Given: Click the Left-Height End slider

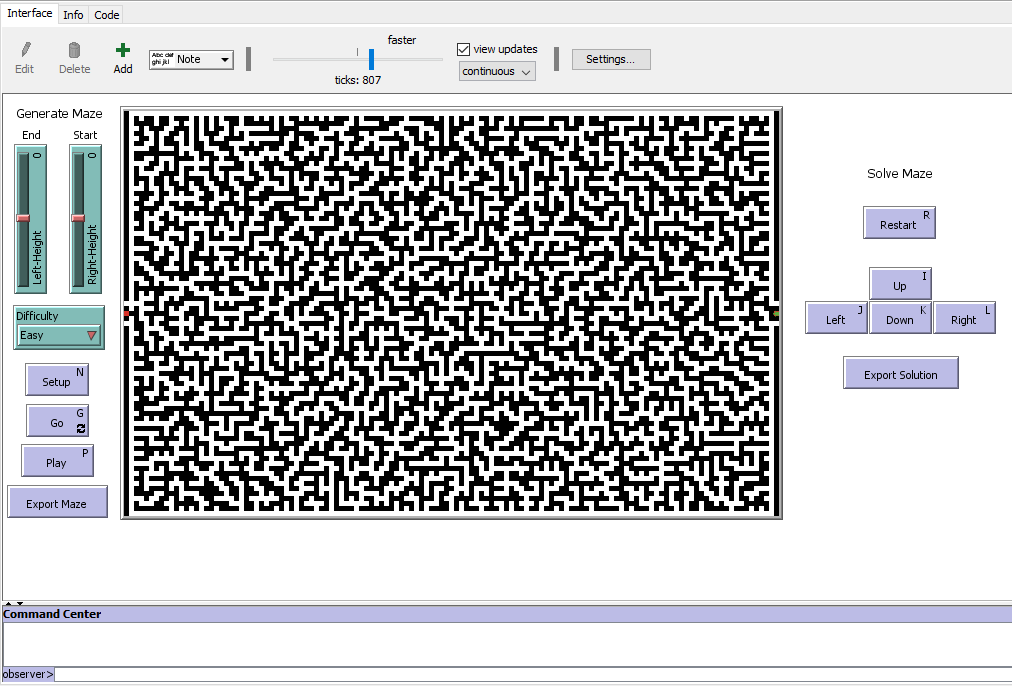Looking at the screenshot, I should click(x=23, y=218).
